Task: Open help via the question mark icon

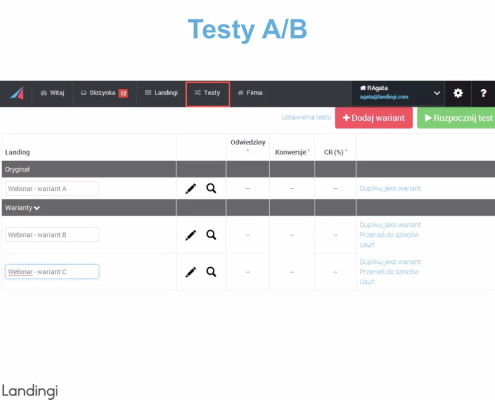Action: [483, 93]
